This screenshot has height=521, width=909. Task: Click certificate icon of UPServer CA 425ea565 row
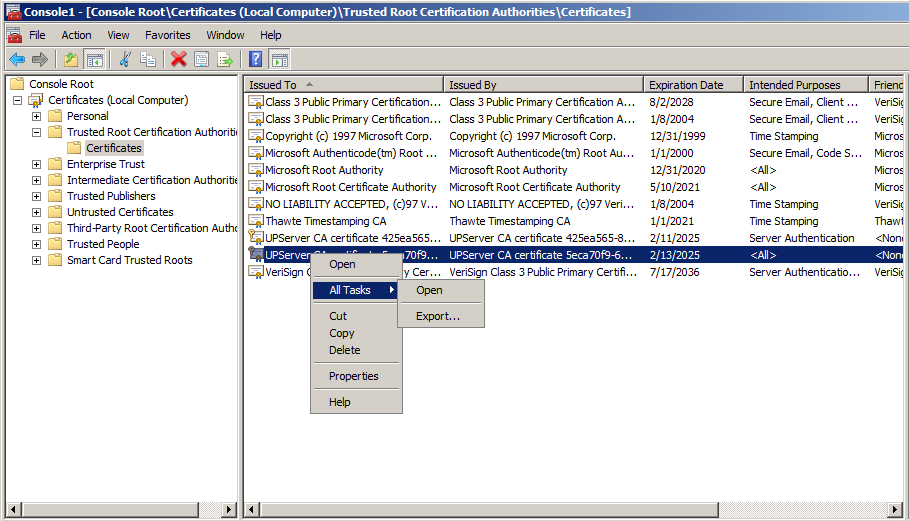(x=256, y=238)
